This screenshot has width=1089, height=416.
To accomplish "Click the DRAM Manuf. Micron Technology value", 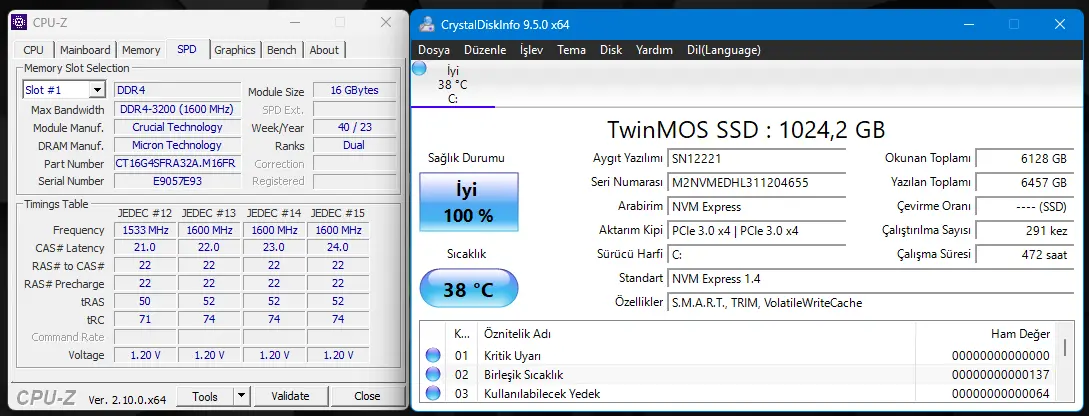I will (178, 145).
